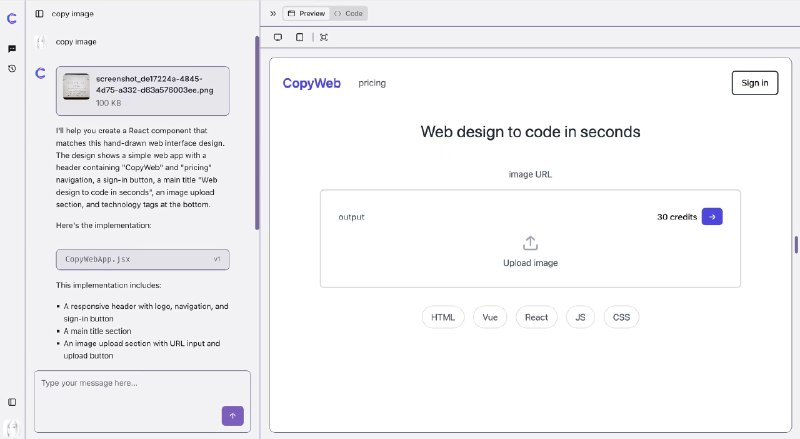Click the 'copy image' conversation title
Screen dimensions: 800x439
coord(72,14)
